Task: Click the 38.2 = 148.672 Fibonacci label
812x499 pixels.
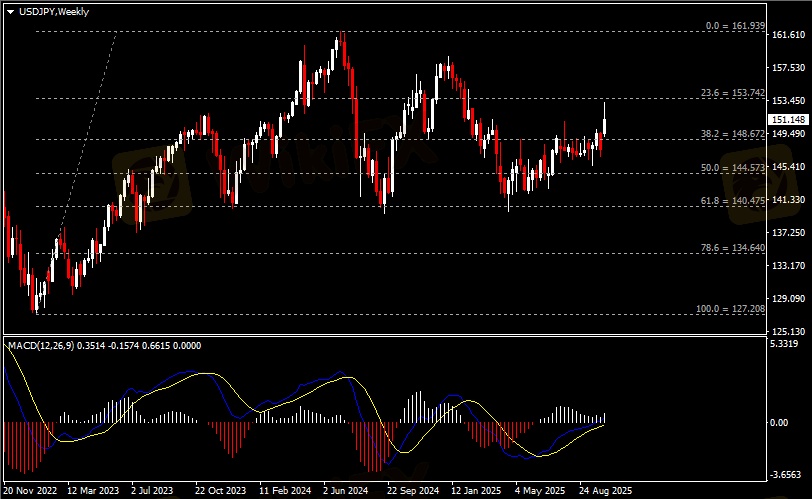Action: tap(733, 133)
